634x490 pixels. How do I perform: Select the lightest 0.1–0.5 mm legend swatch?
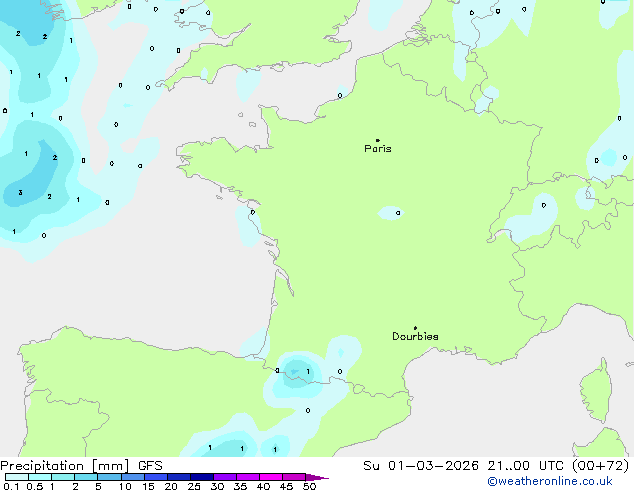pyautogui.click(x=17, y=477)
